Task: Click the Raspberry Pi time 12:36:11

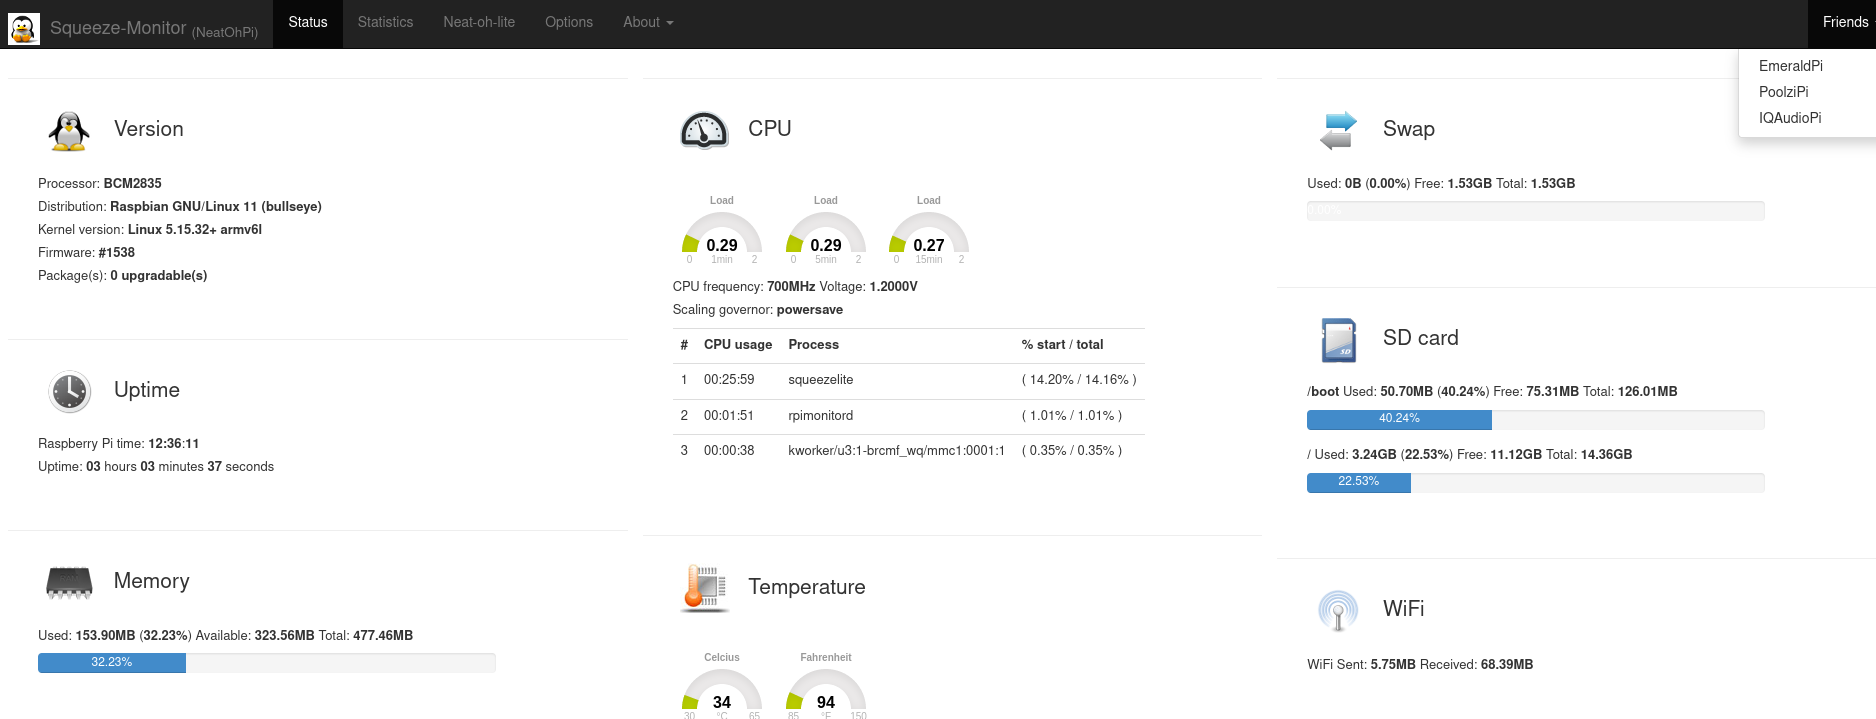Action: coord(119,444)
